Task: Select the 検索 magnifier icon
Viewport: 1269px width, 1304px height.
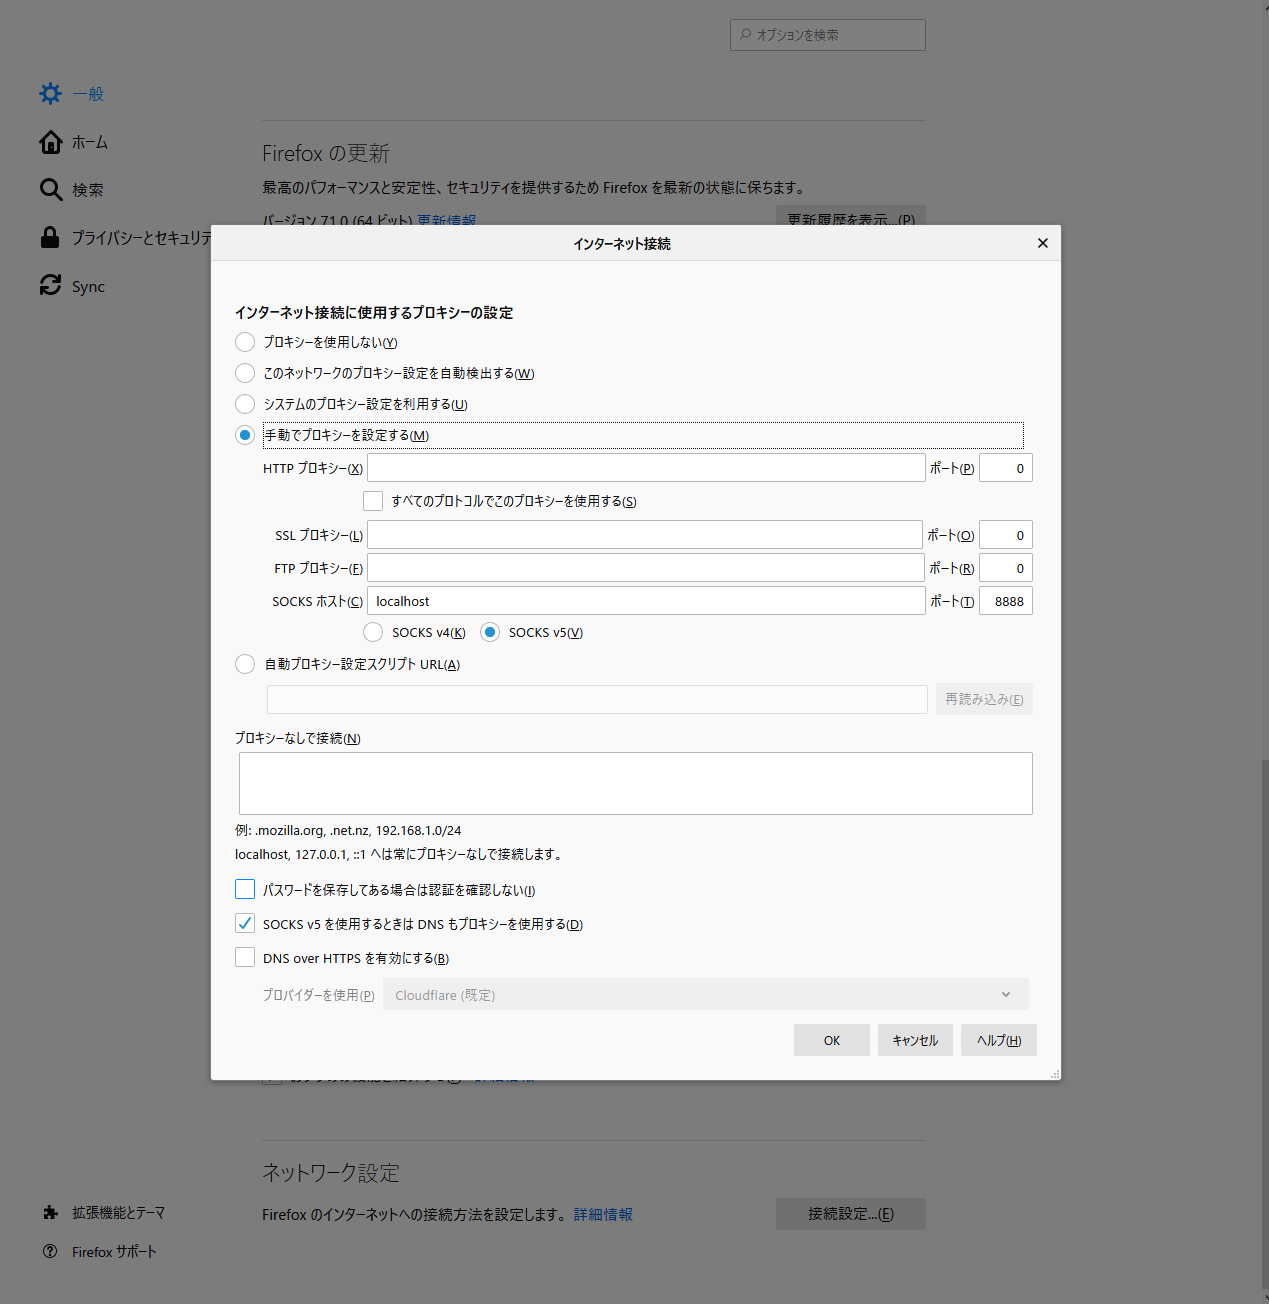Action: (50, 189)
